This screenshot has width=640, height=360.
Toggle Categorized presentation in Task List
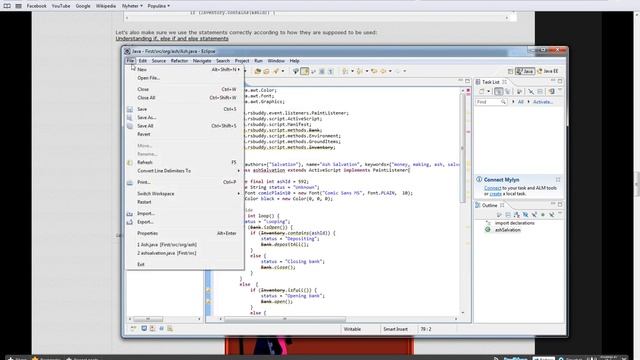coord(498,91)
